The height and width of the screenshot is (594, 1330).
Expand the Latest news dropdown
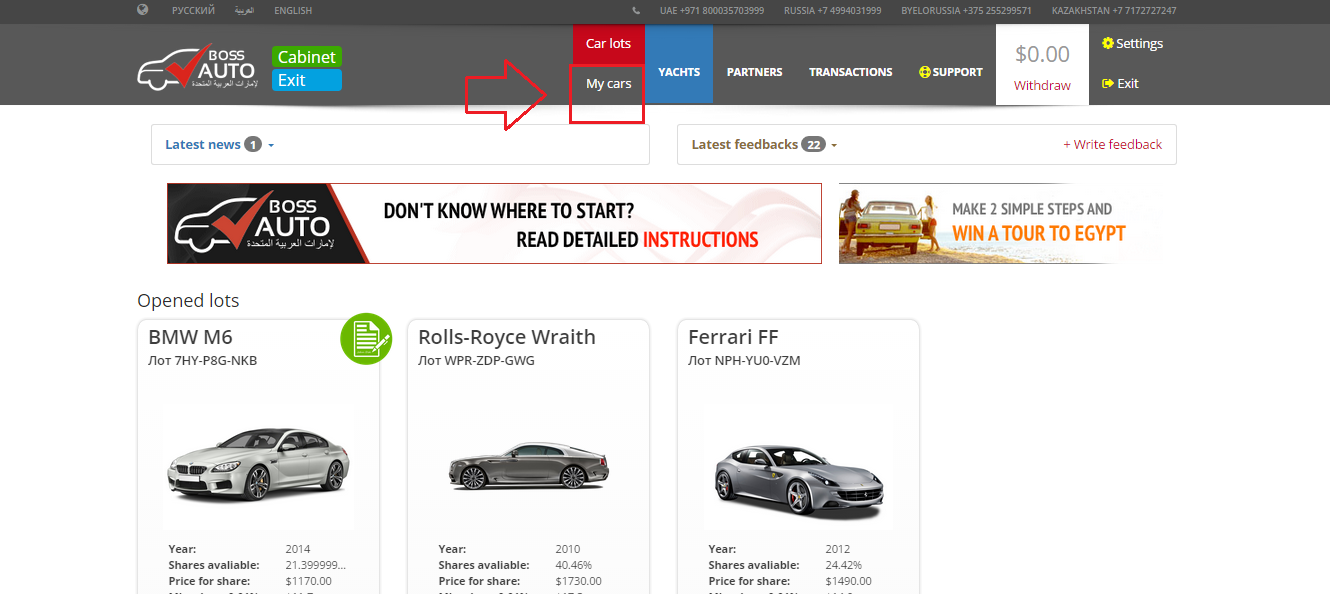click(x=220, y=145)
